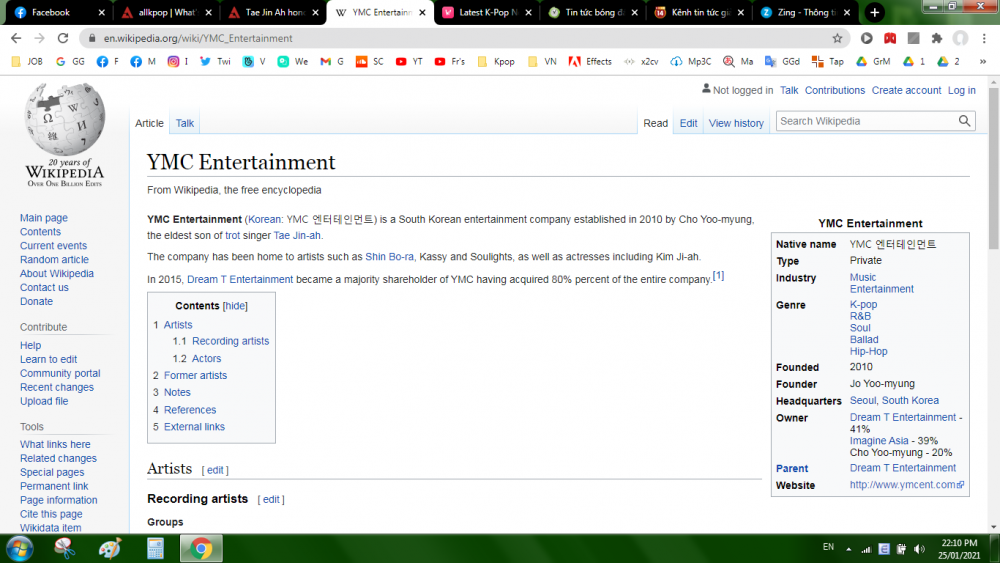Click the Create account link

click(x=906, y=90)
